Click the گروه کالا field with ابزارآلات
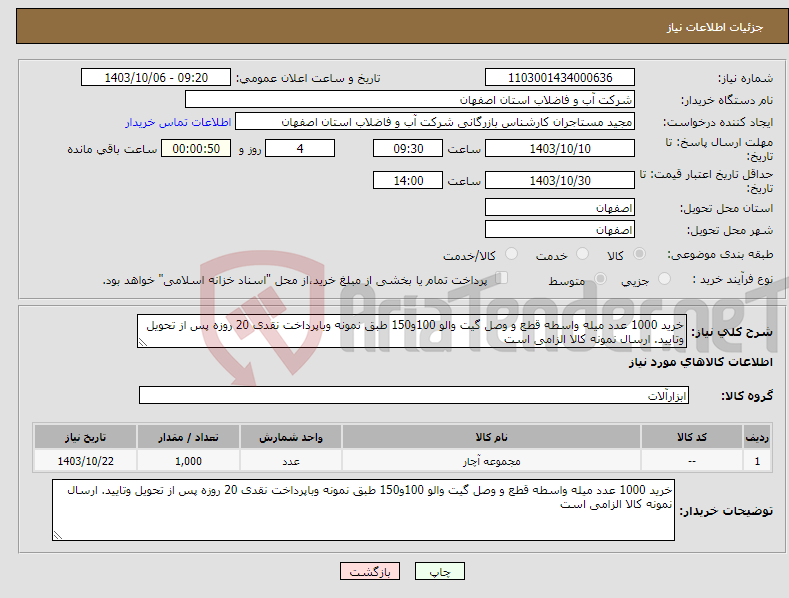This screenshot has height=598, width=789. click(414, 395)
